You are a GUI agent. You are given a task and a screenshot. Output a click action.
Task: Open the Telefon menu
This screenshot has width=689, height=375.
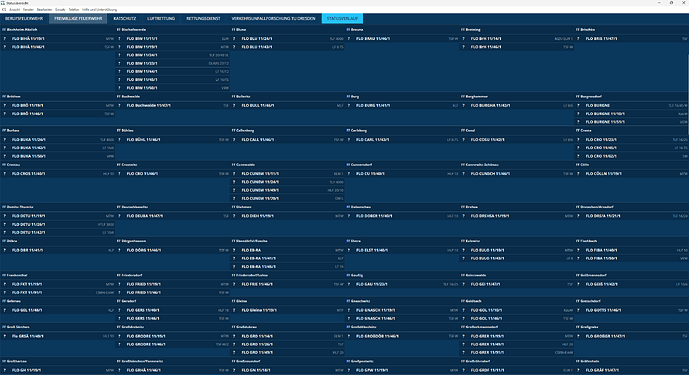pyautogui.click(x=74, y=10)
